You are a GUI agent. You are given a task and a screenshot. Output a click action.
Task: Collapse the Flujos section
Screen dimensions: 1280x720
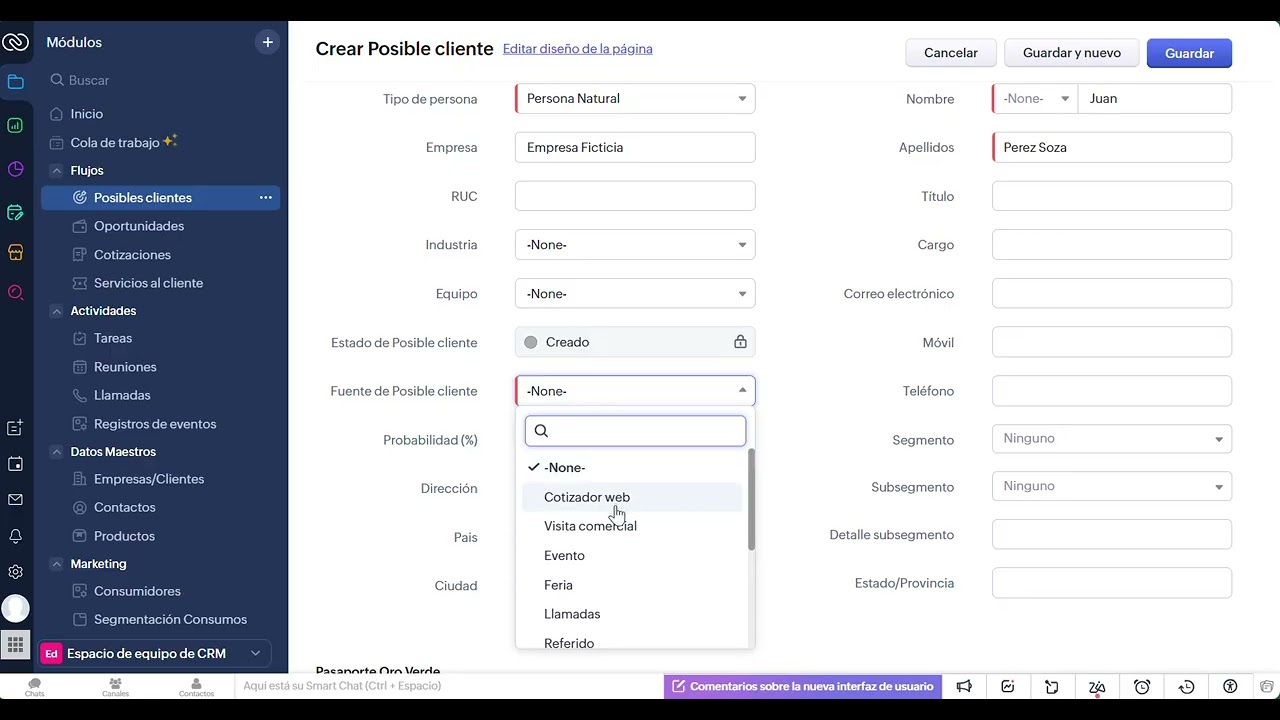point(56,171)
